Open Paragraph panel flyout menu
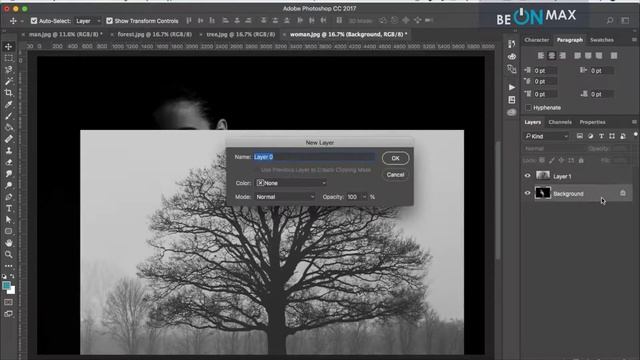Viewport: 640px width, 360px height. click(634, 40)
